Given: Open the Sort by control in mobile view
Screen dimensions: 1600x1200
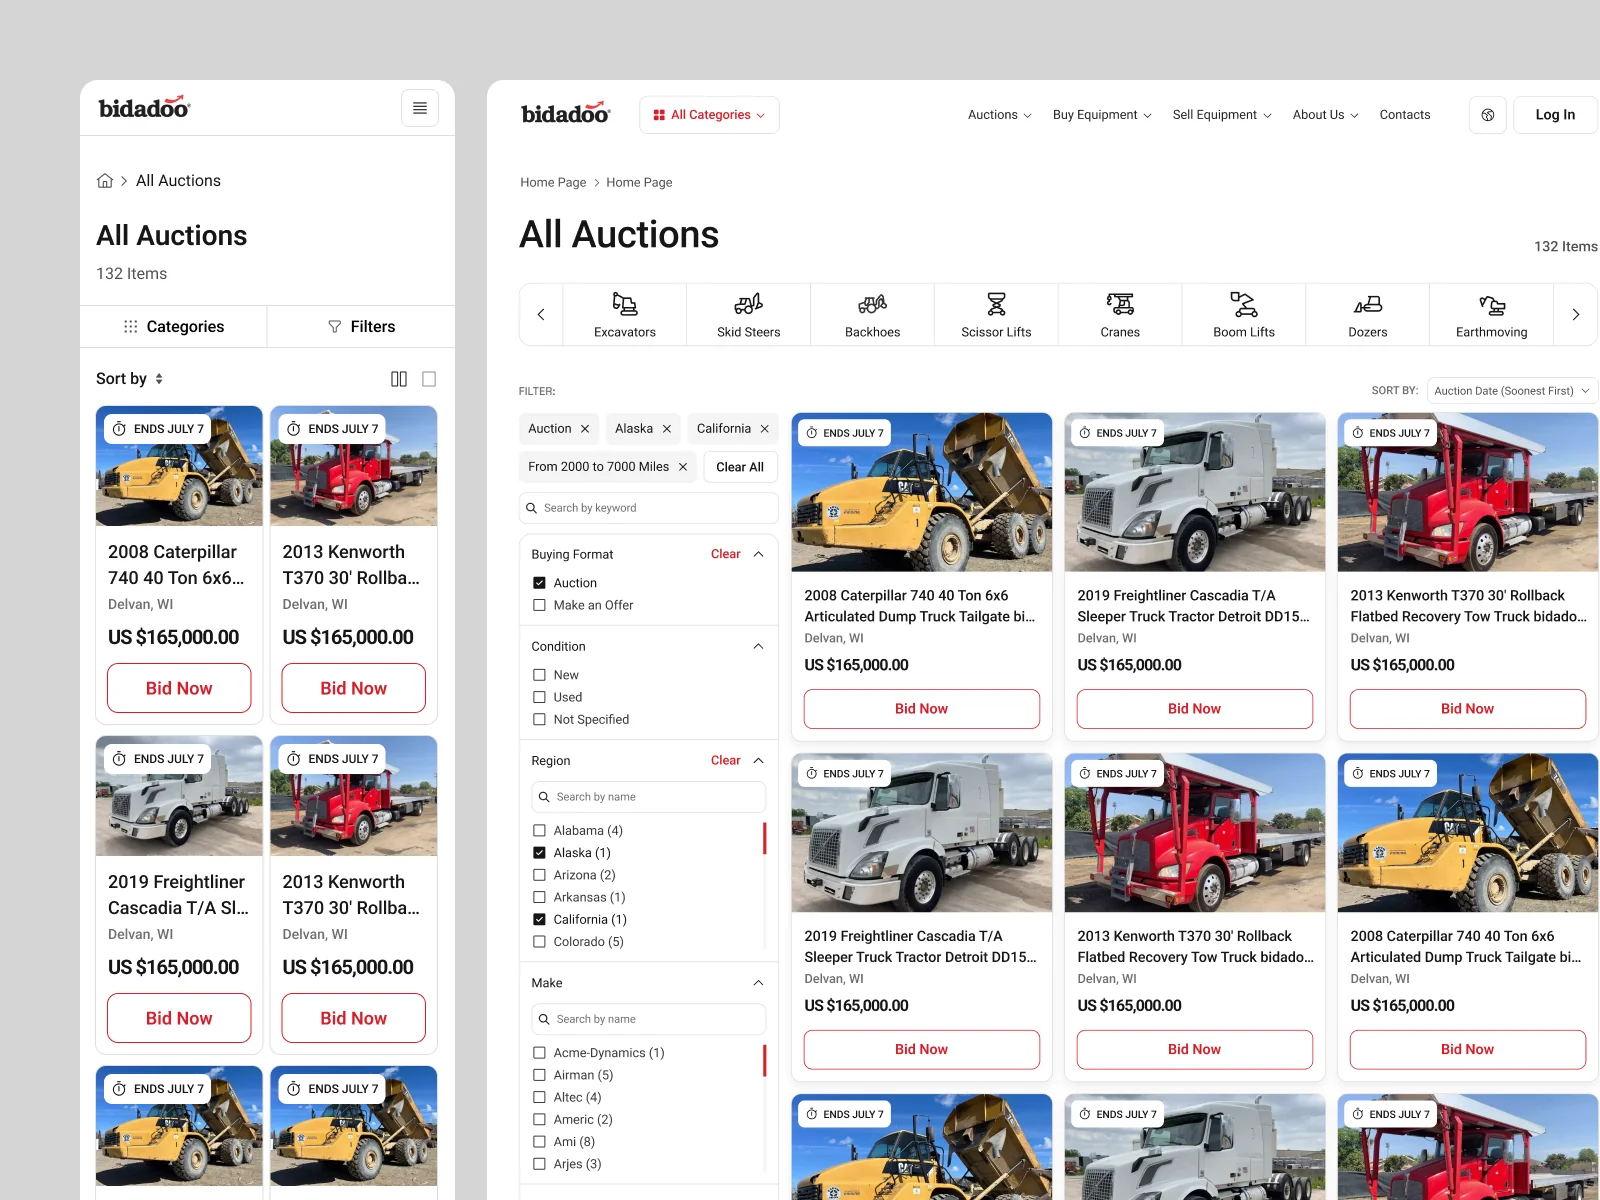Looking at the screenshot, I should pos(130,379).
